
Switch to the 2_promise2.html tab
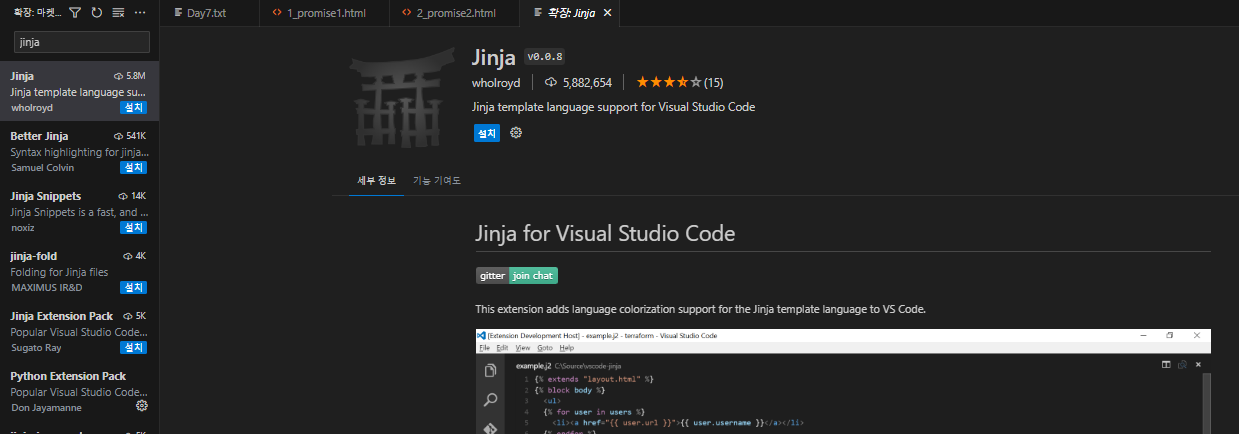coord(456,13)
